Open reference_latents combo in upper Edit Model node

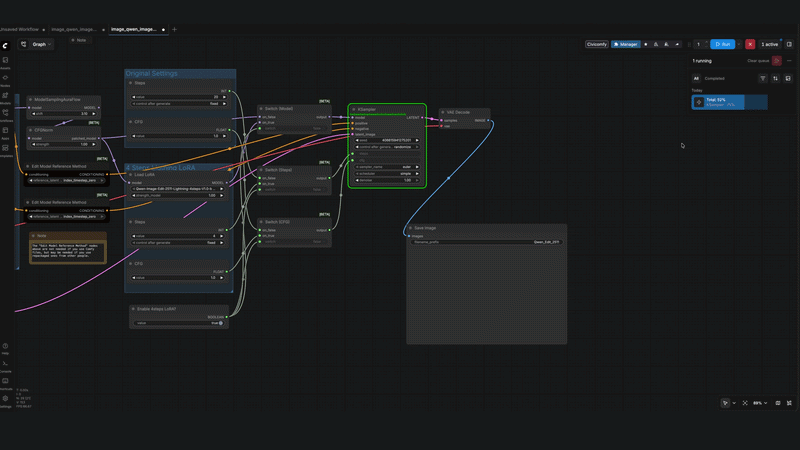point(66,181)
